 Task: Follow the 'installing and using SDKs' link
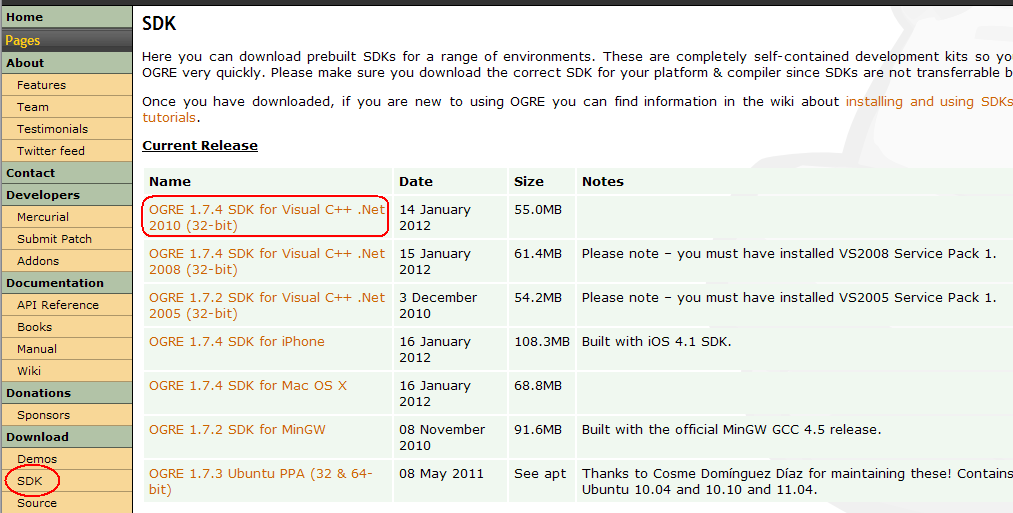coord(929,101)
